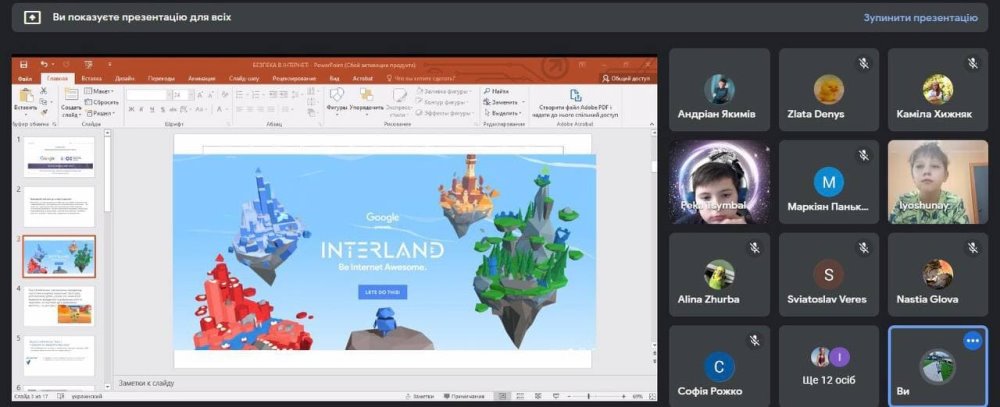1000x407 pixels.
Task: Click the presenting screen icon in top banner
Action: (32, 17)
